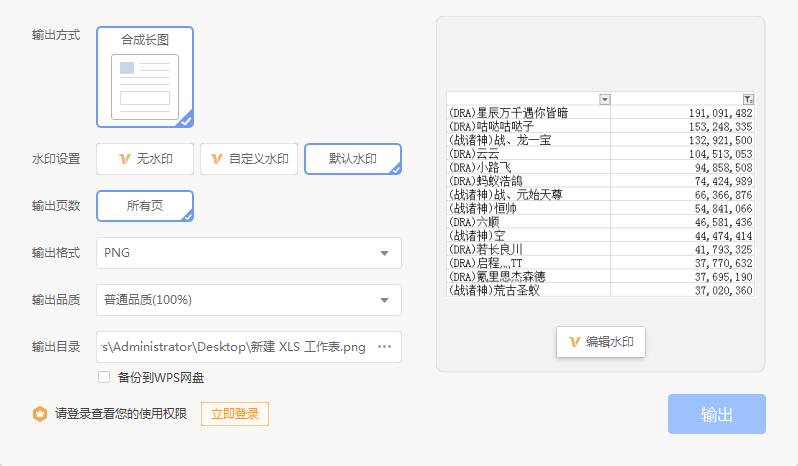Select the 默认水印 option
The image size is (798, 466).
pyautogui.click(x=353, y=159)
